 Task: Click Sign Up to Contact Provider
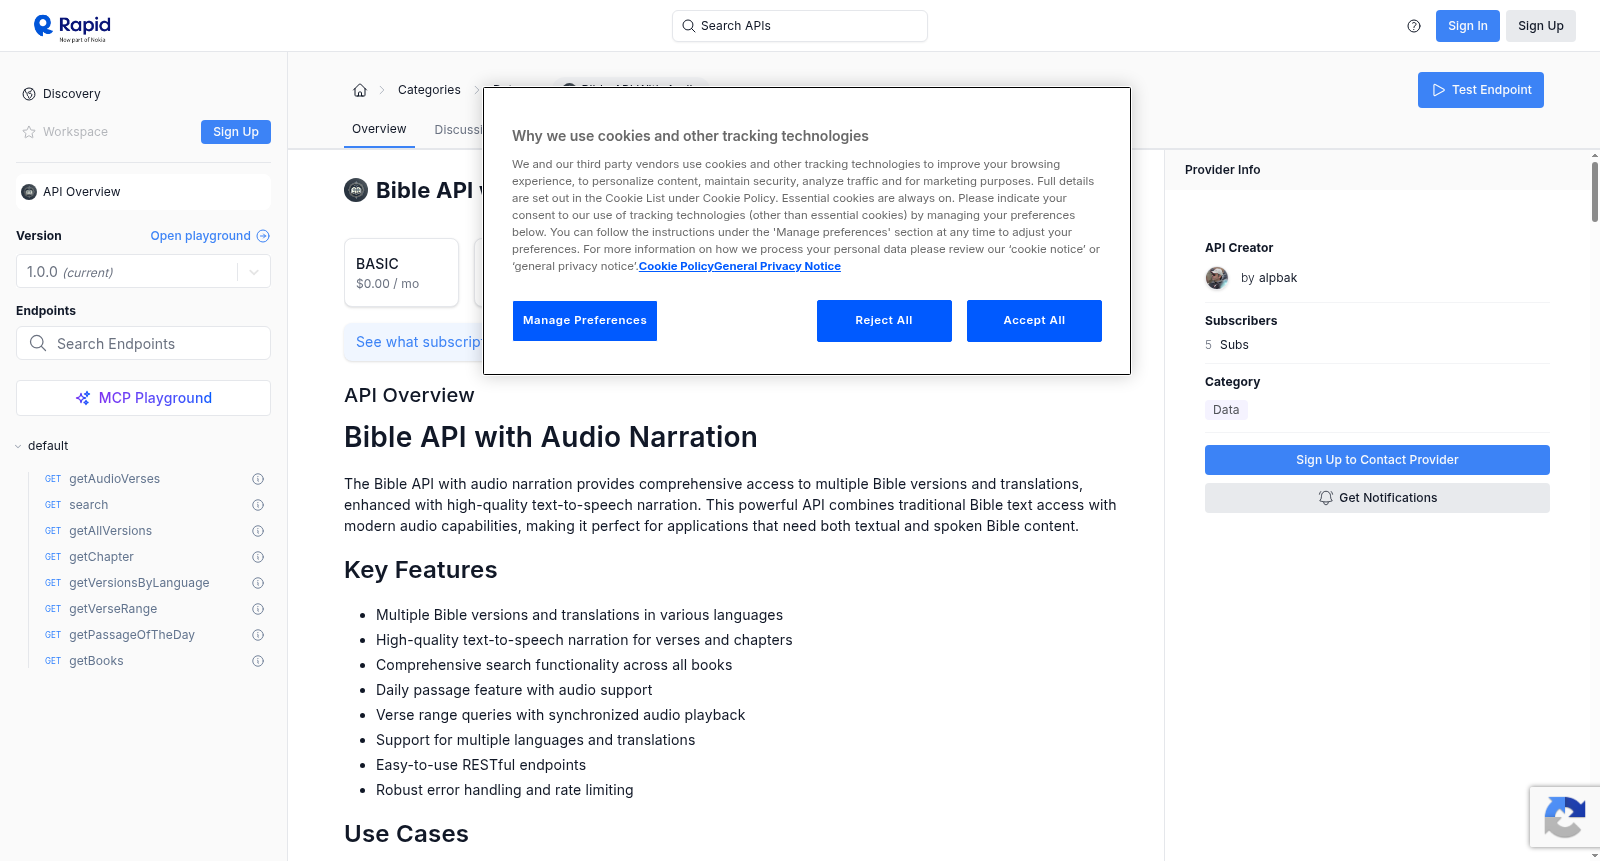[1377, 460]
